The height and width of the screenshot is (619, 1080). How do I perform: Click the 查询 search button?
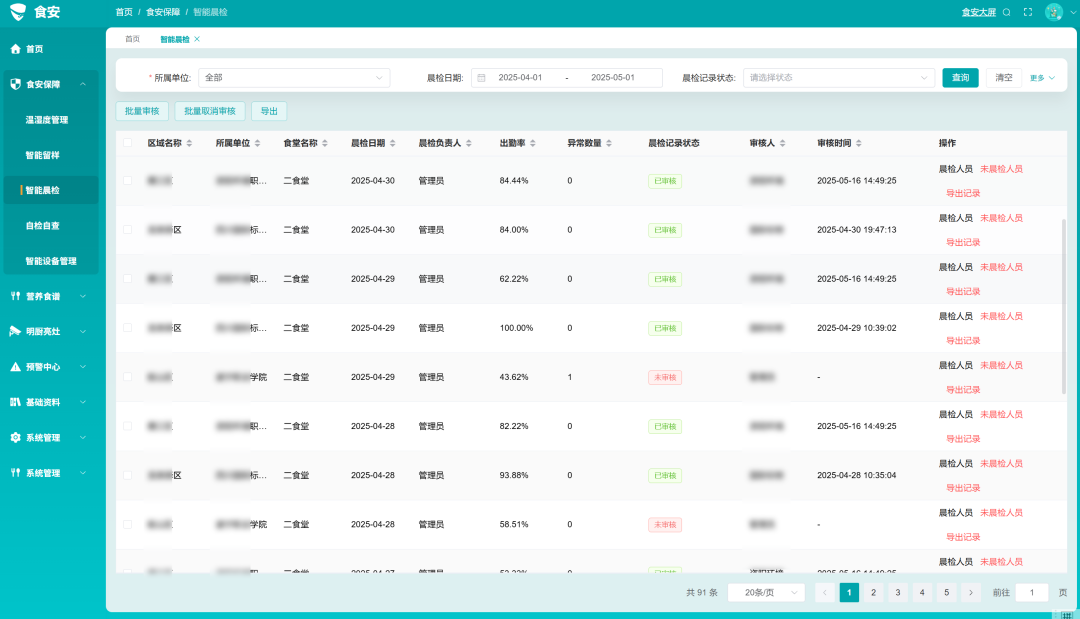(x=960, y=78)
